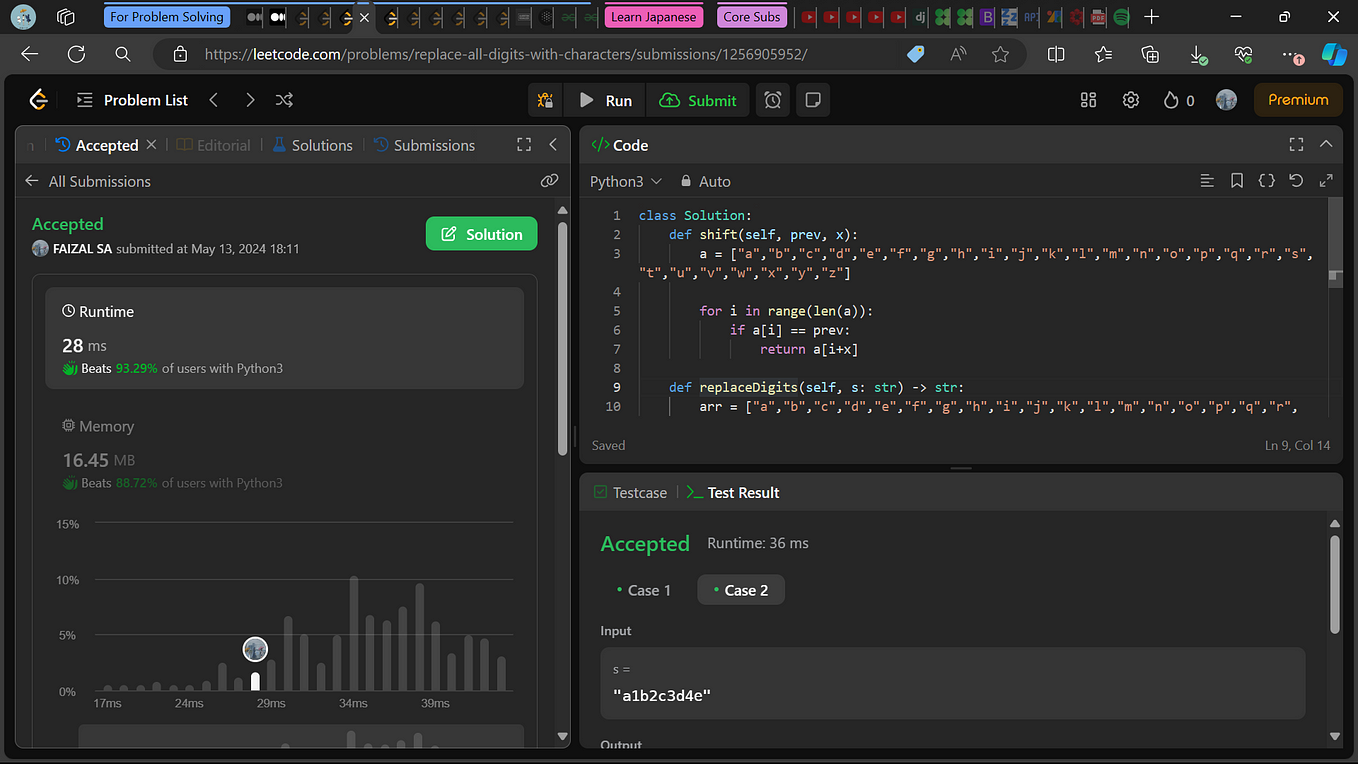1358x764 pixels.
Task: Close the Accepted tab
Action: pyautogui.click(x=151, y=145)
